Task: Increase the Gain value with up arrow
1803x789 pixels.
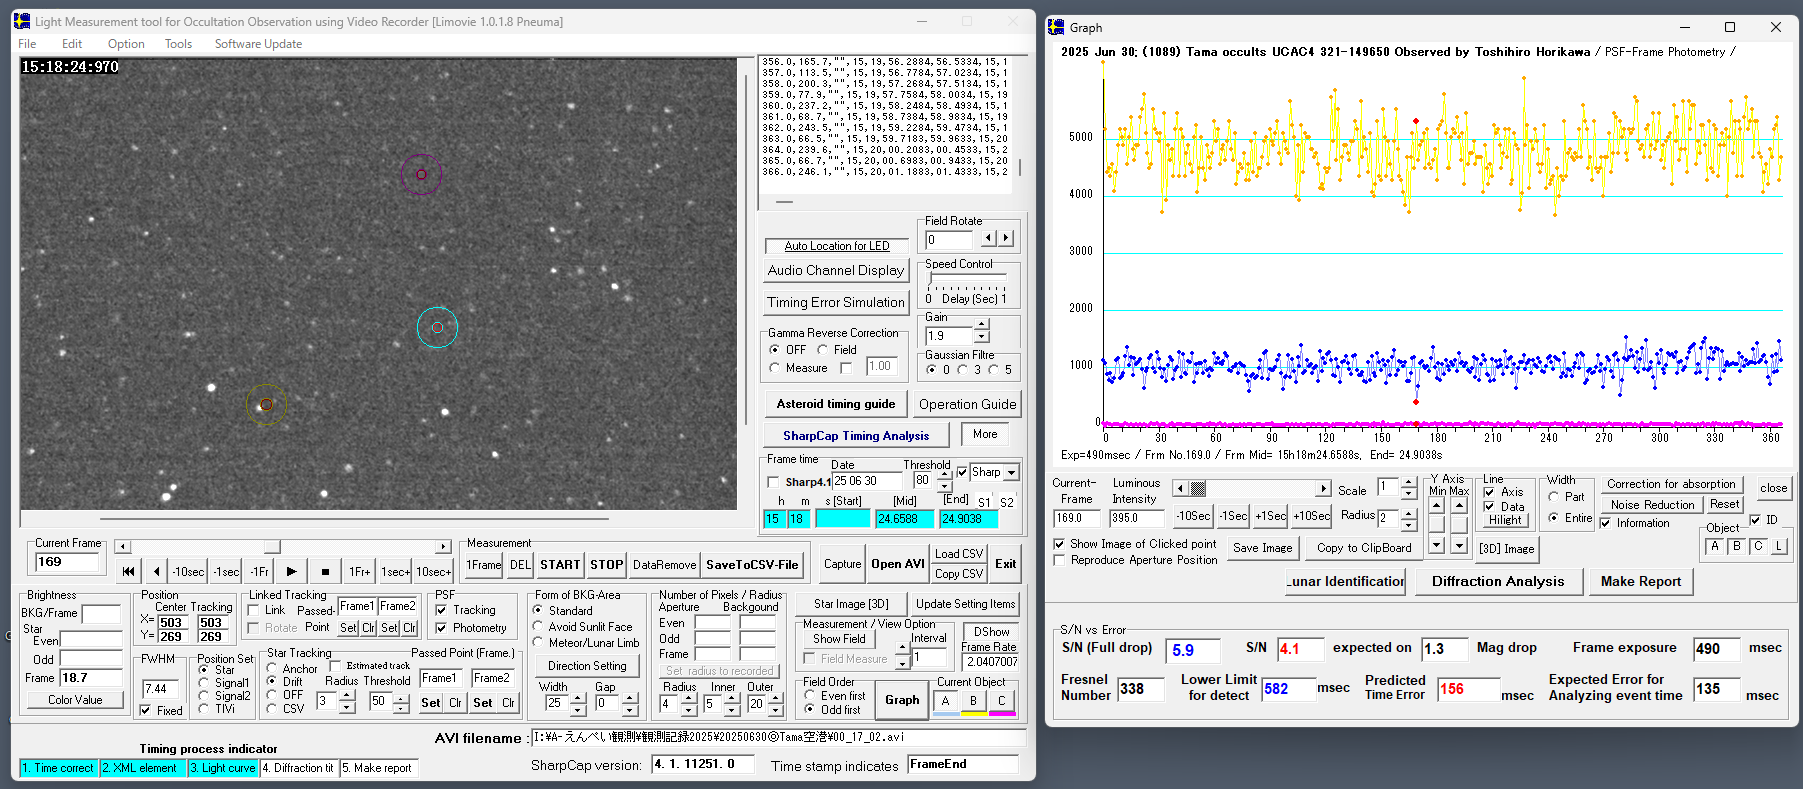Action: 982,325
